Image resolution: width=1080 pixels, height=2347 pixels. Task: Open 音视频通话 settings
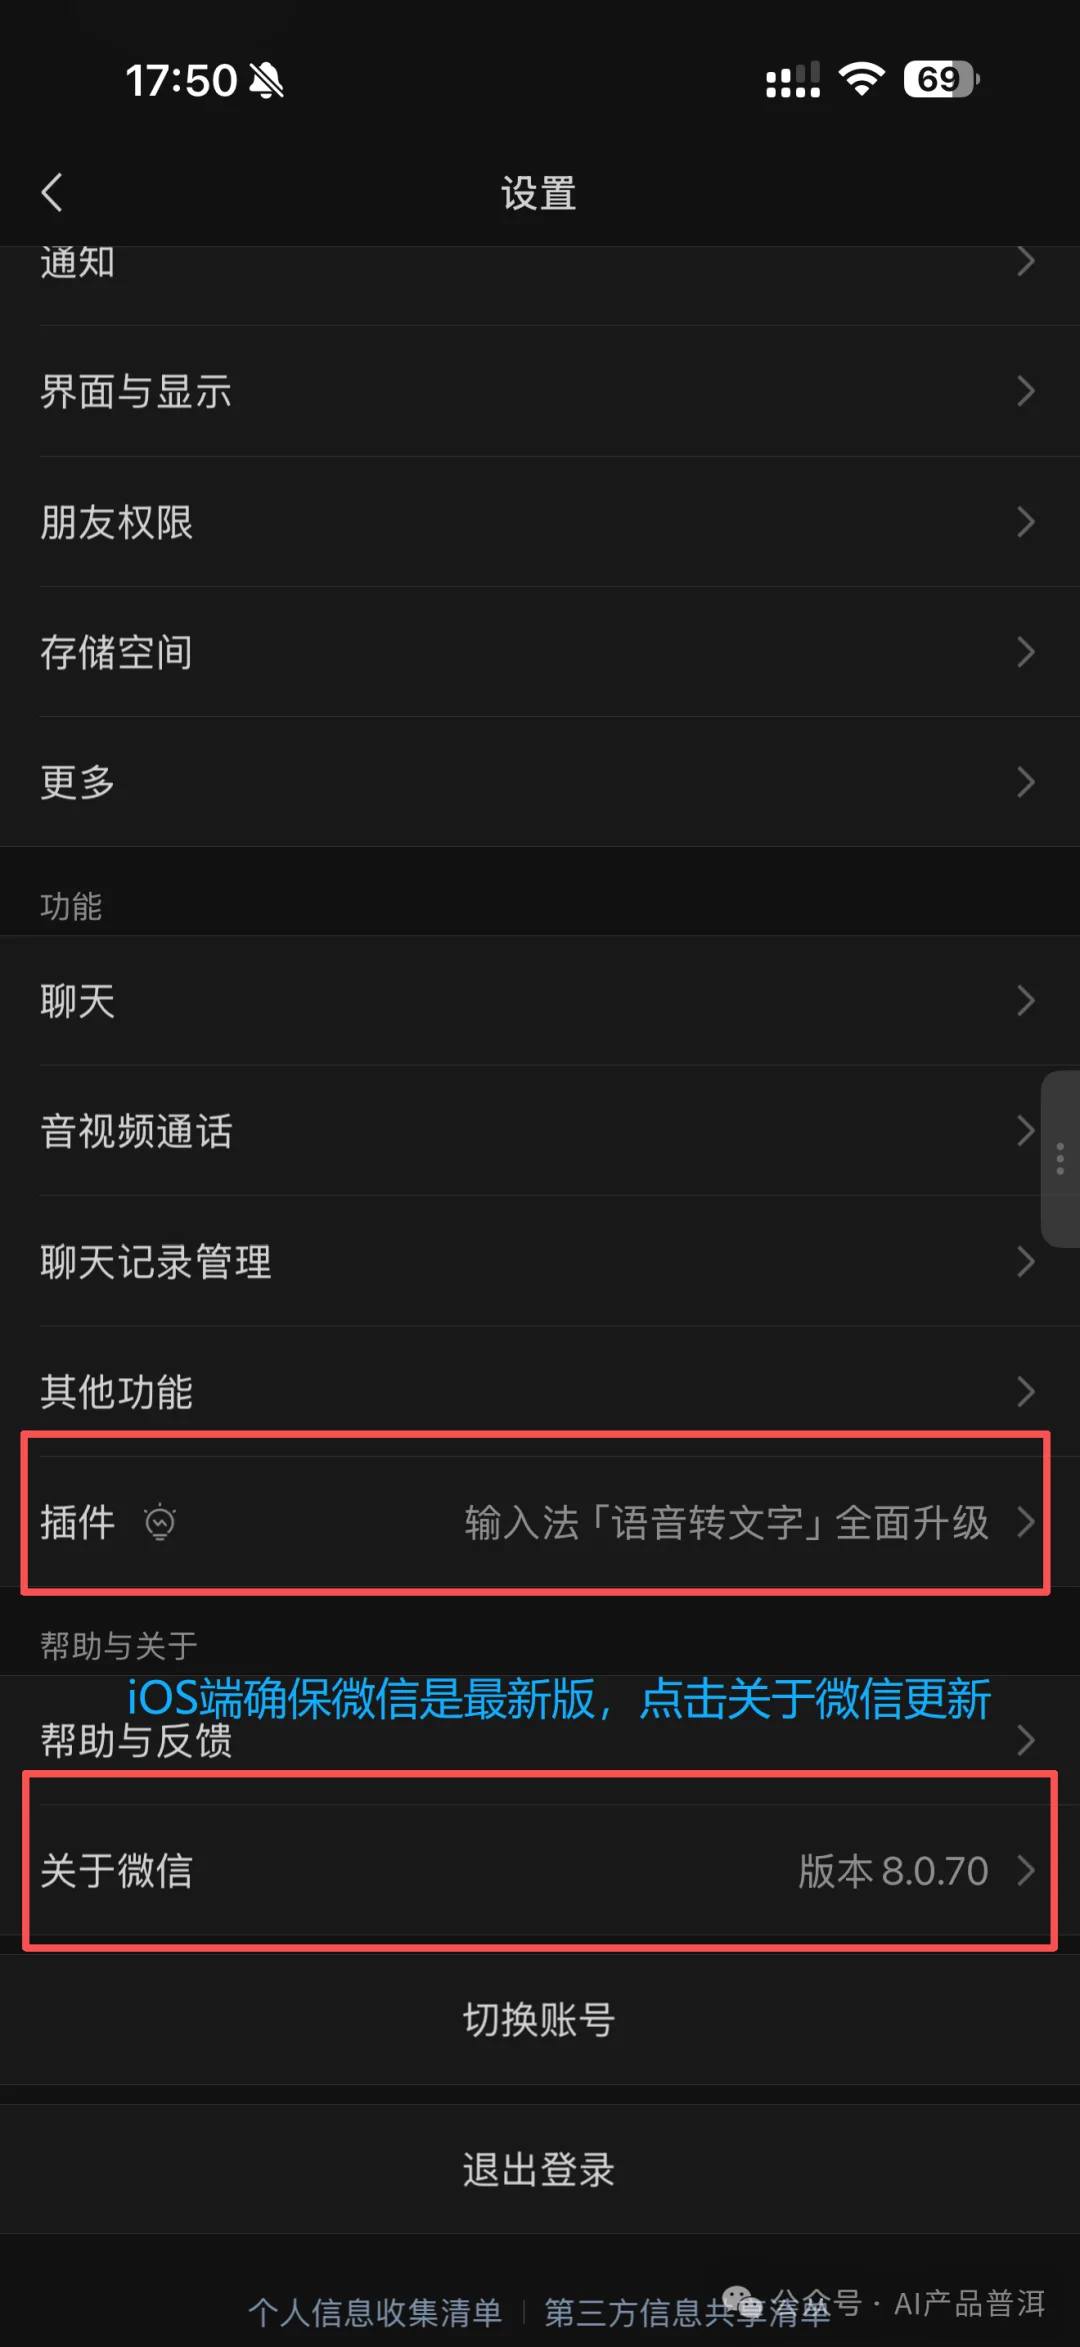pyautogui.click(x=540, y=1131)
